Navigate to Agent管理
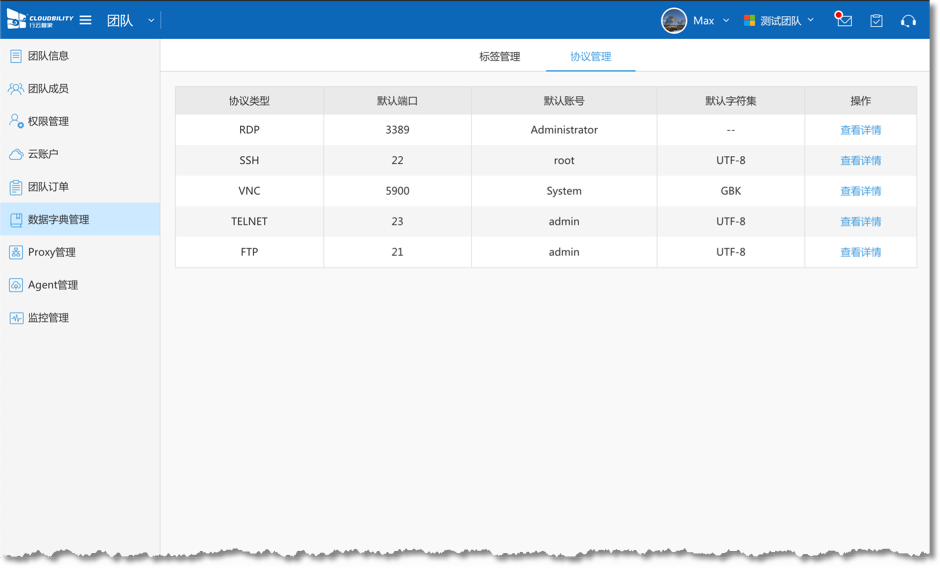 52,285
